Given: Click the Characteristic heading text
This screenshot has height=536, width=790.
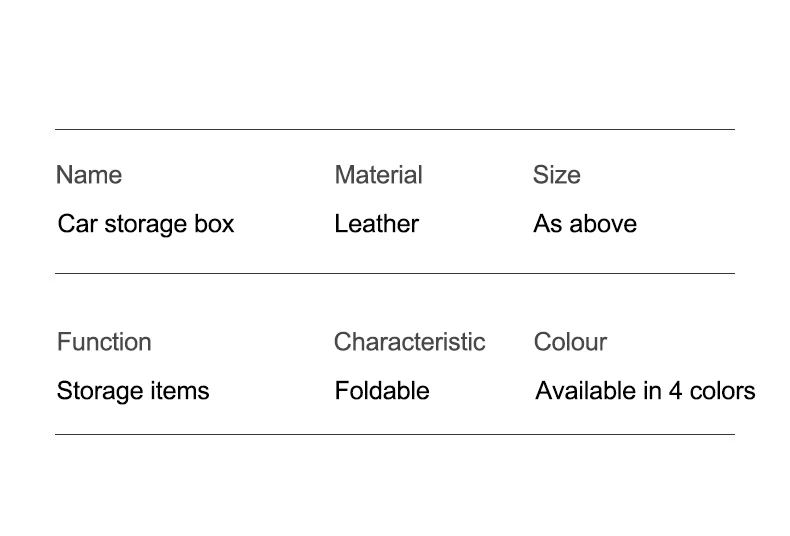Looking at the screenshot, I should [410, 342].
